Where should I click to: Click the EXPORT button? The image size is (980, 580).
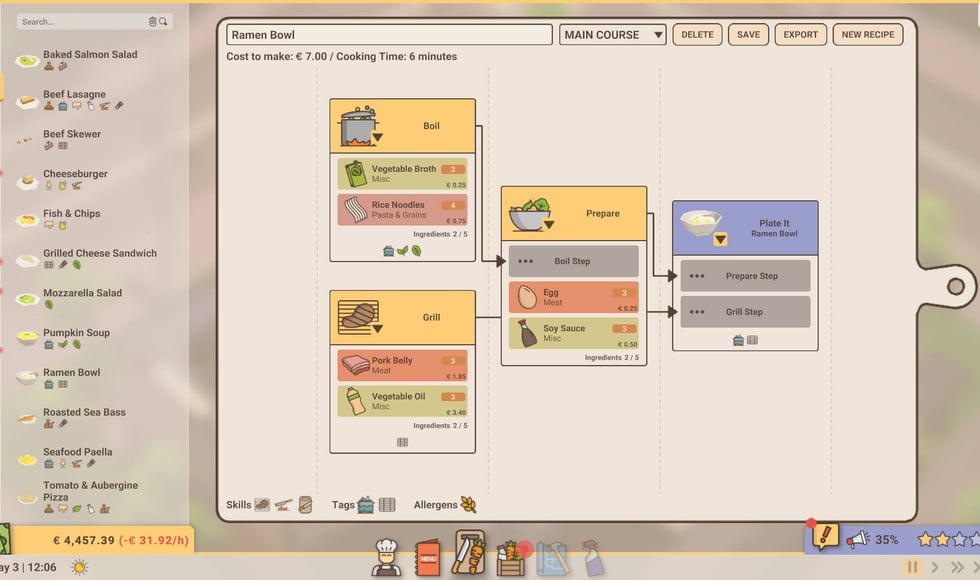[801, 35]
